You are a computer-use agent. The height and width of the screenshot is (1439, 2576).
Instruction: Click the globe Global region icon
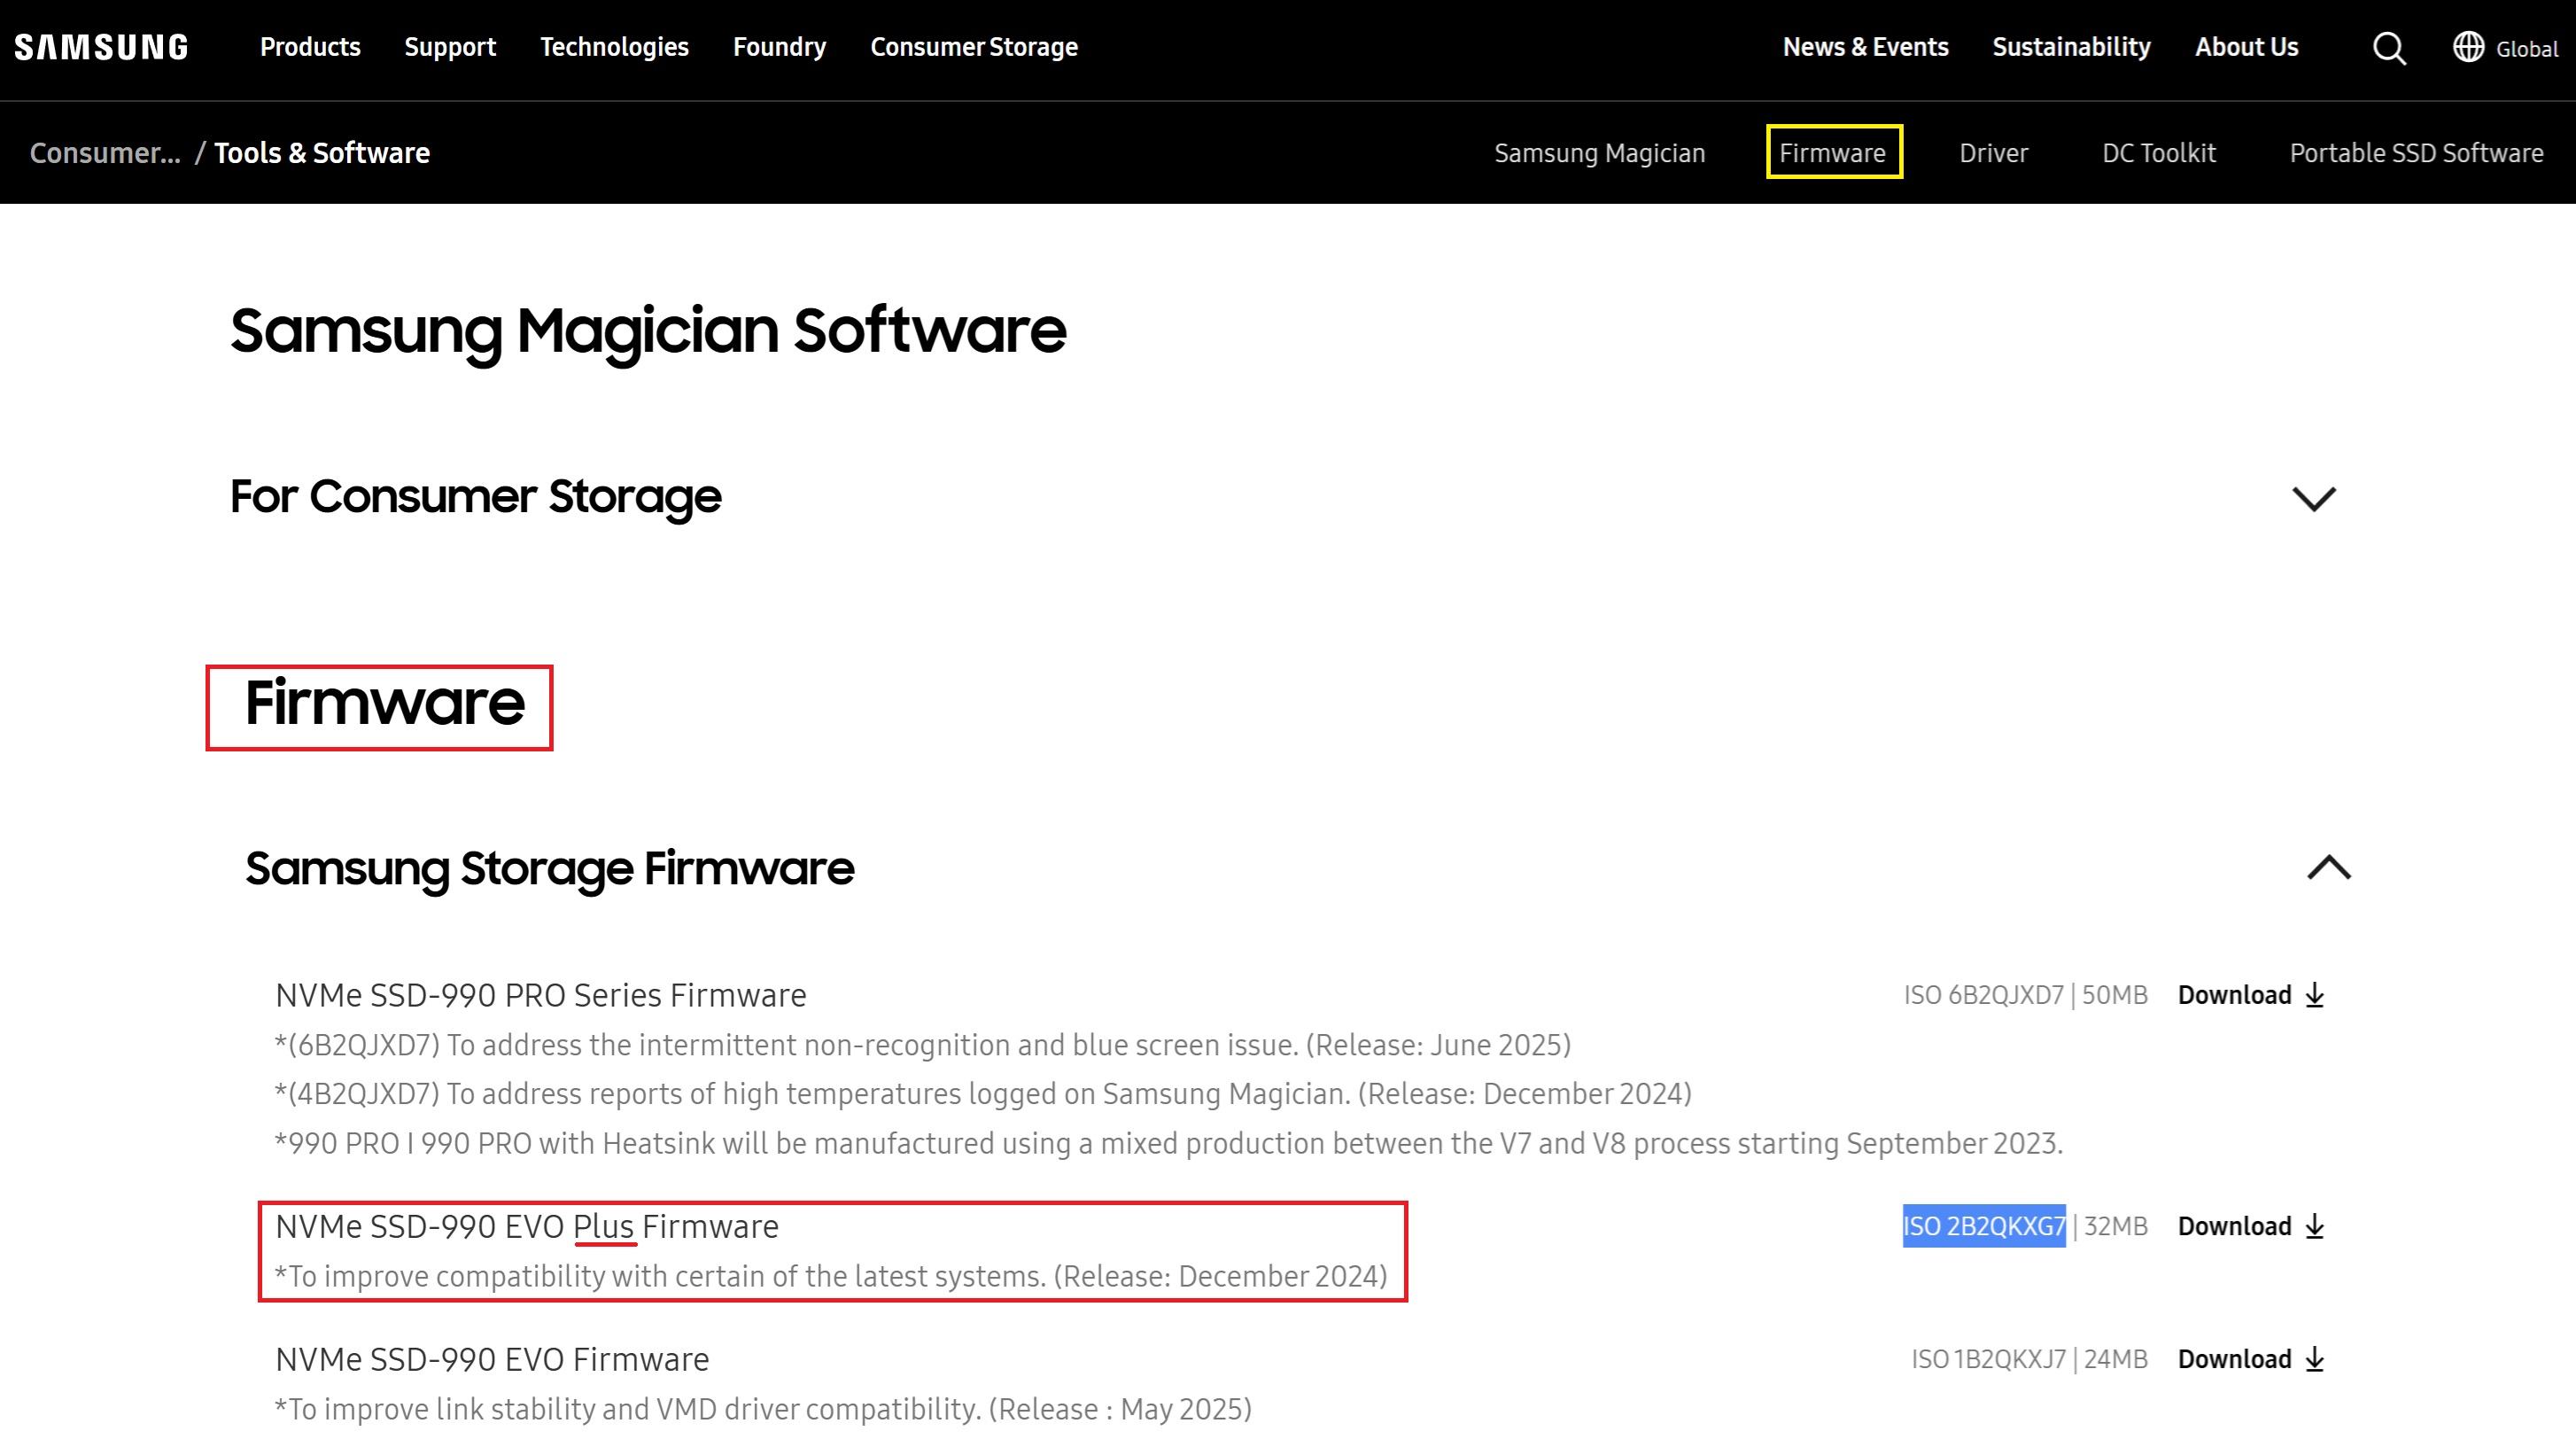[x=2468, y=47]
